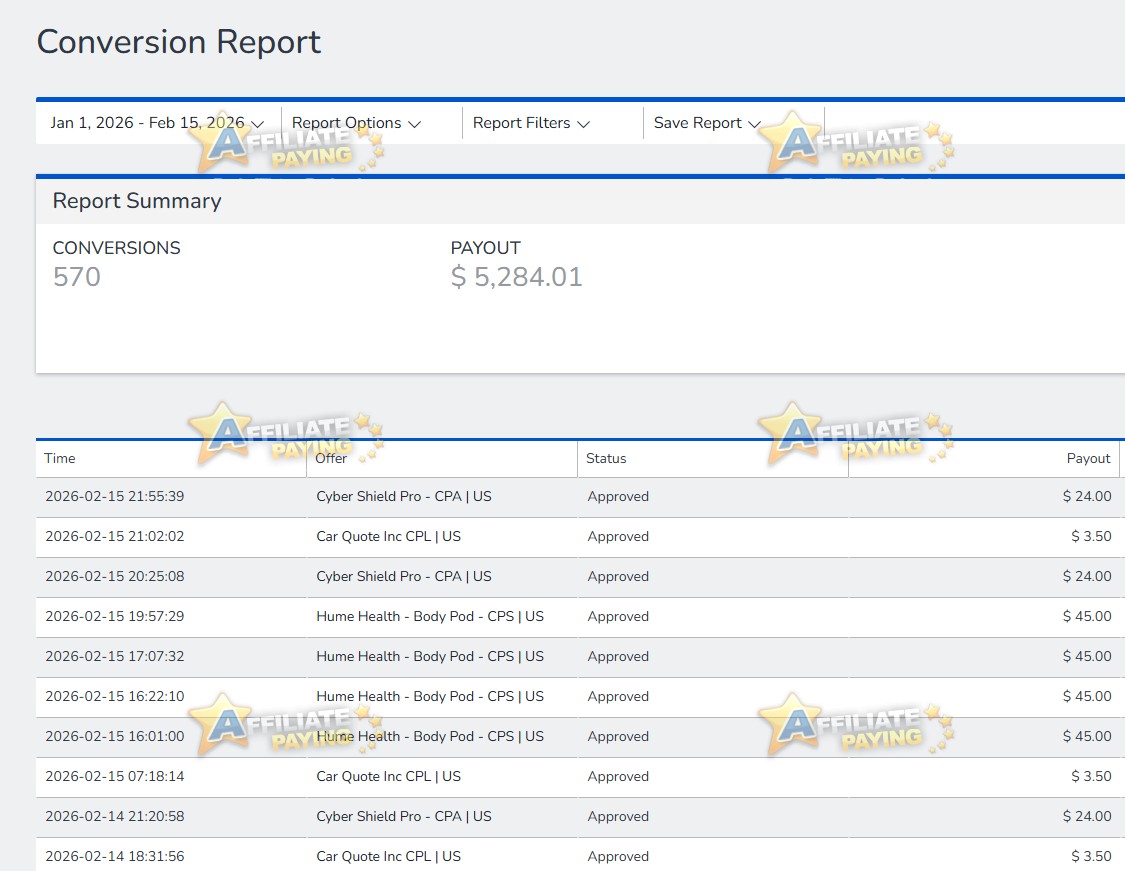Sort table by Payout column header
Image resolution: width=1125 pixels, height=871 pixels.
1088,458
